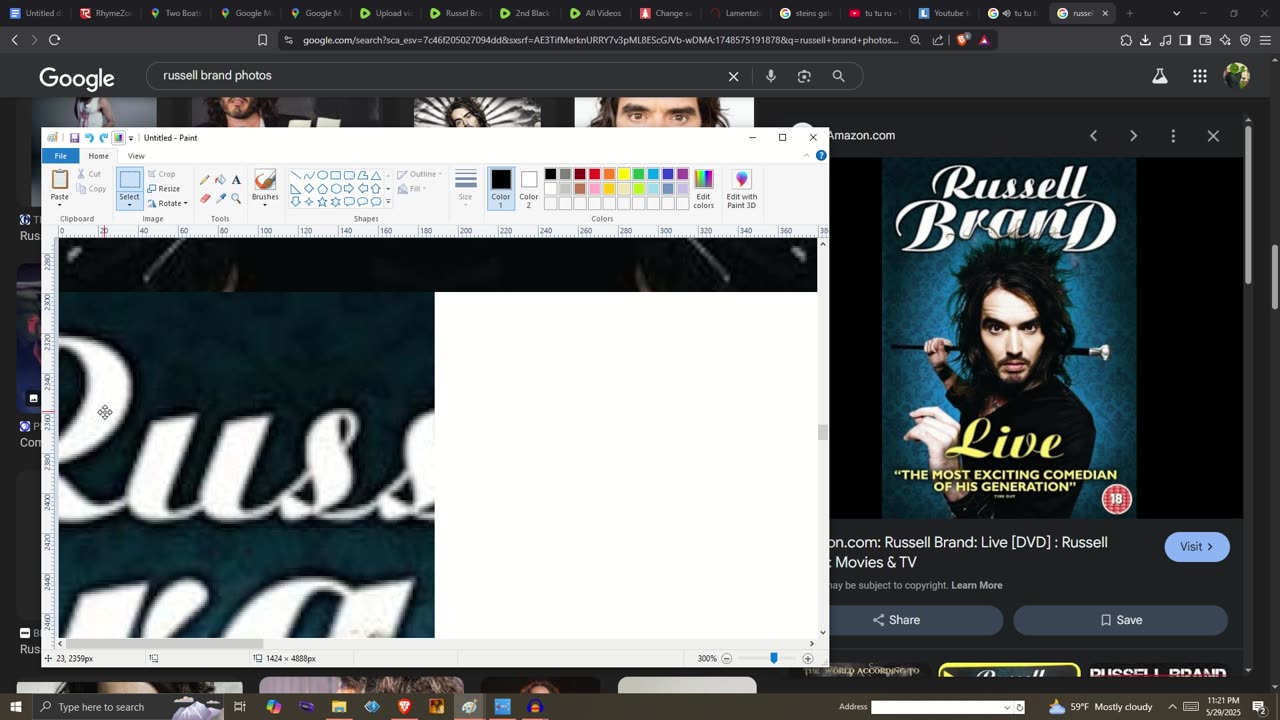Select the Magnifier tool in Paint
The width and height of the screenshot is (1280, 720).
(x=236, y=198)
